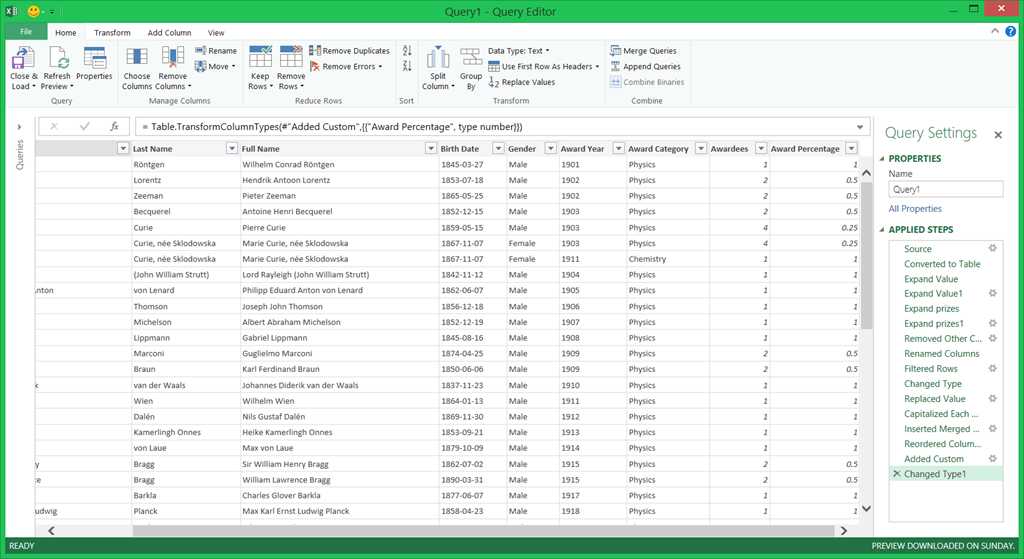Image resolution: width=1024 pixels, height=559 pixels.
Task: Expand the Data Type: Text dropdown
Action: [519, 51]
